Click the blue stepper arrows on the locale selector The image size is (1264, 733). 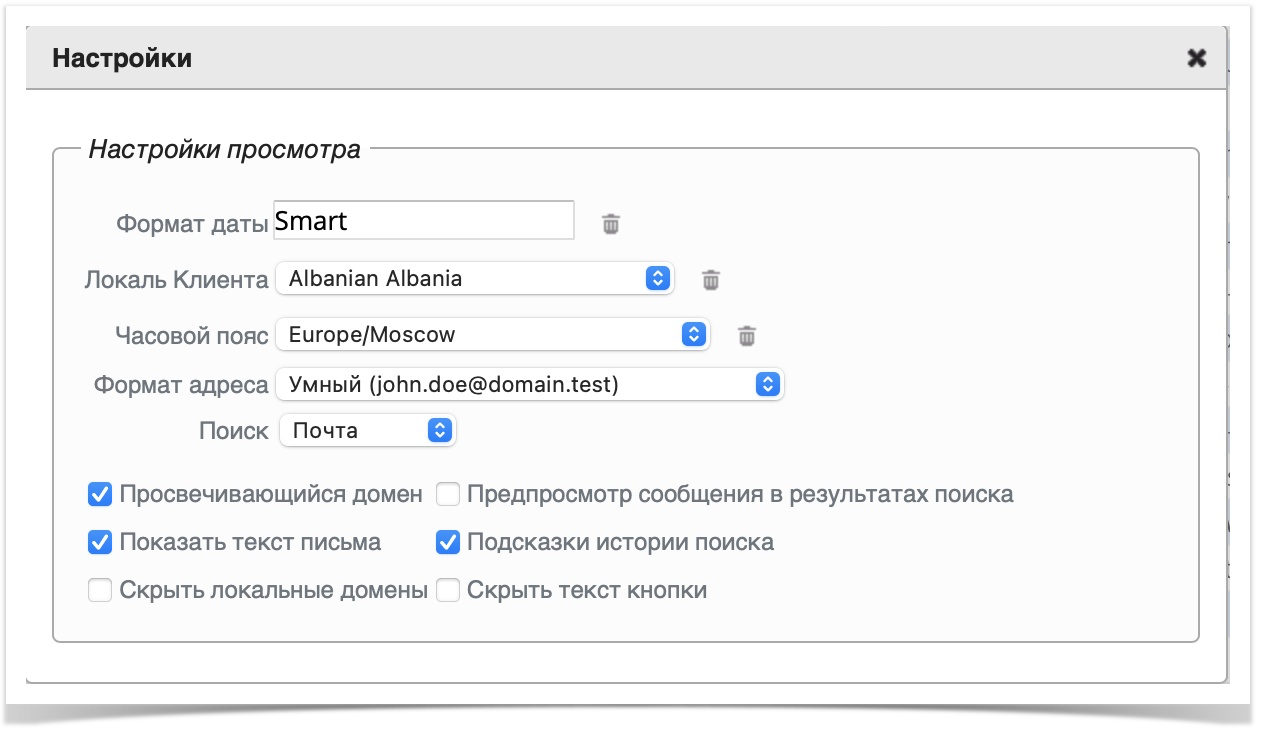(657, 278)
